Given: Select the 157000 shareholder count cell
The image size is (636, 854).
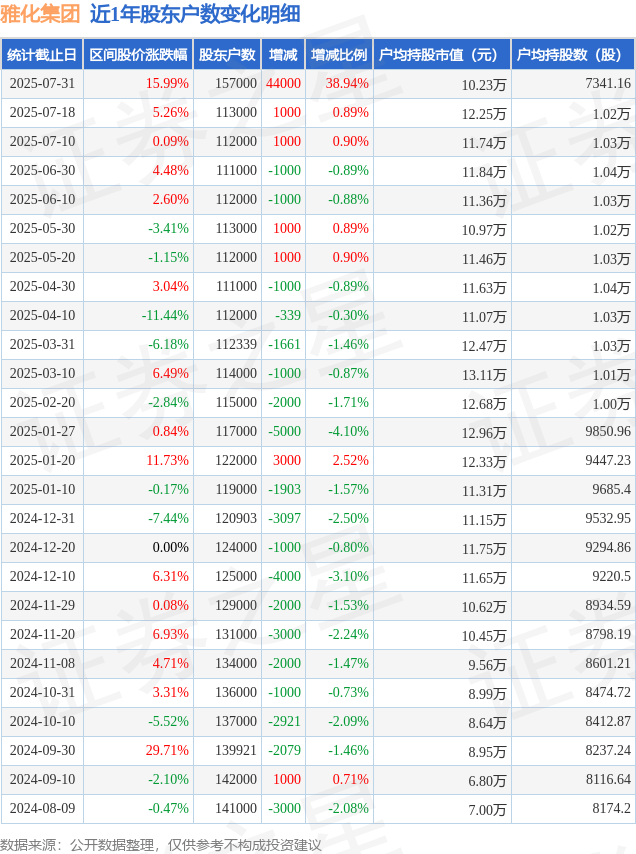Looking at the screenshot, I should click(x=236, y=83).
